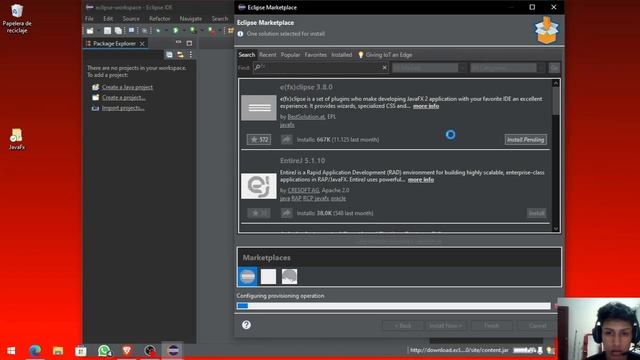Select the third grey marketplace icon
The image size is (640, 360).
pyautogui.click(x=289, y=276)
